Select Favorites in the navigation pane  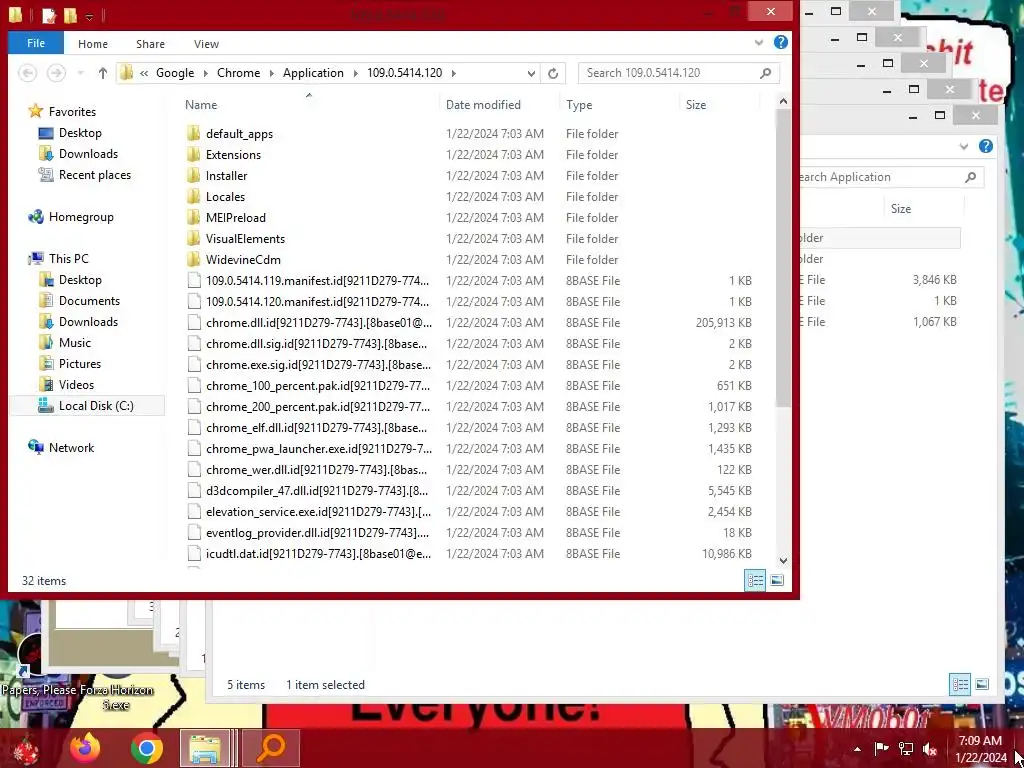(72, 112)
